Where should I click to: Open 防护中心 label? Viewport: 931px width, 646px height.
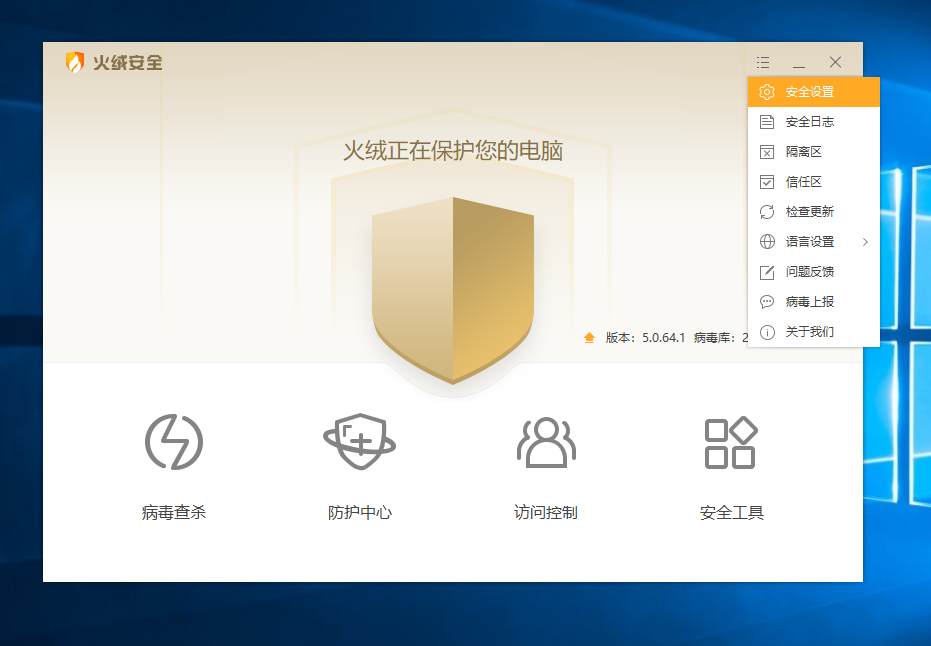point(360,512)
